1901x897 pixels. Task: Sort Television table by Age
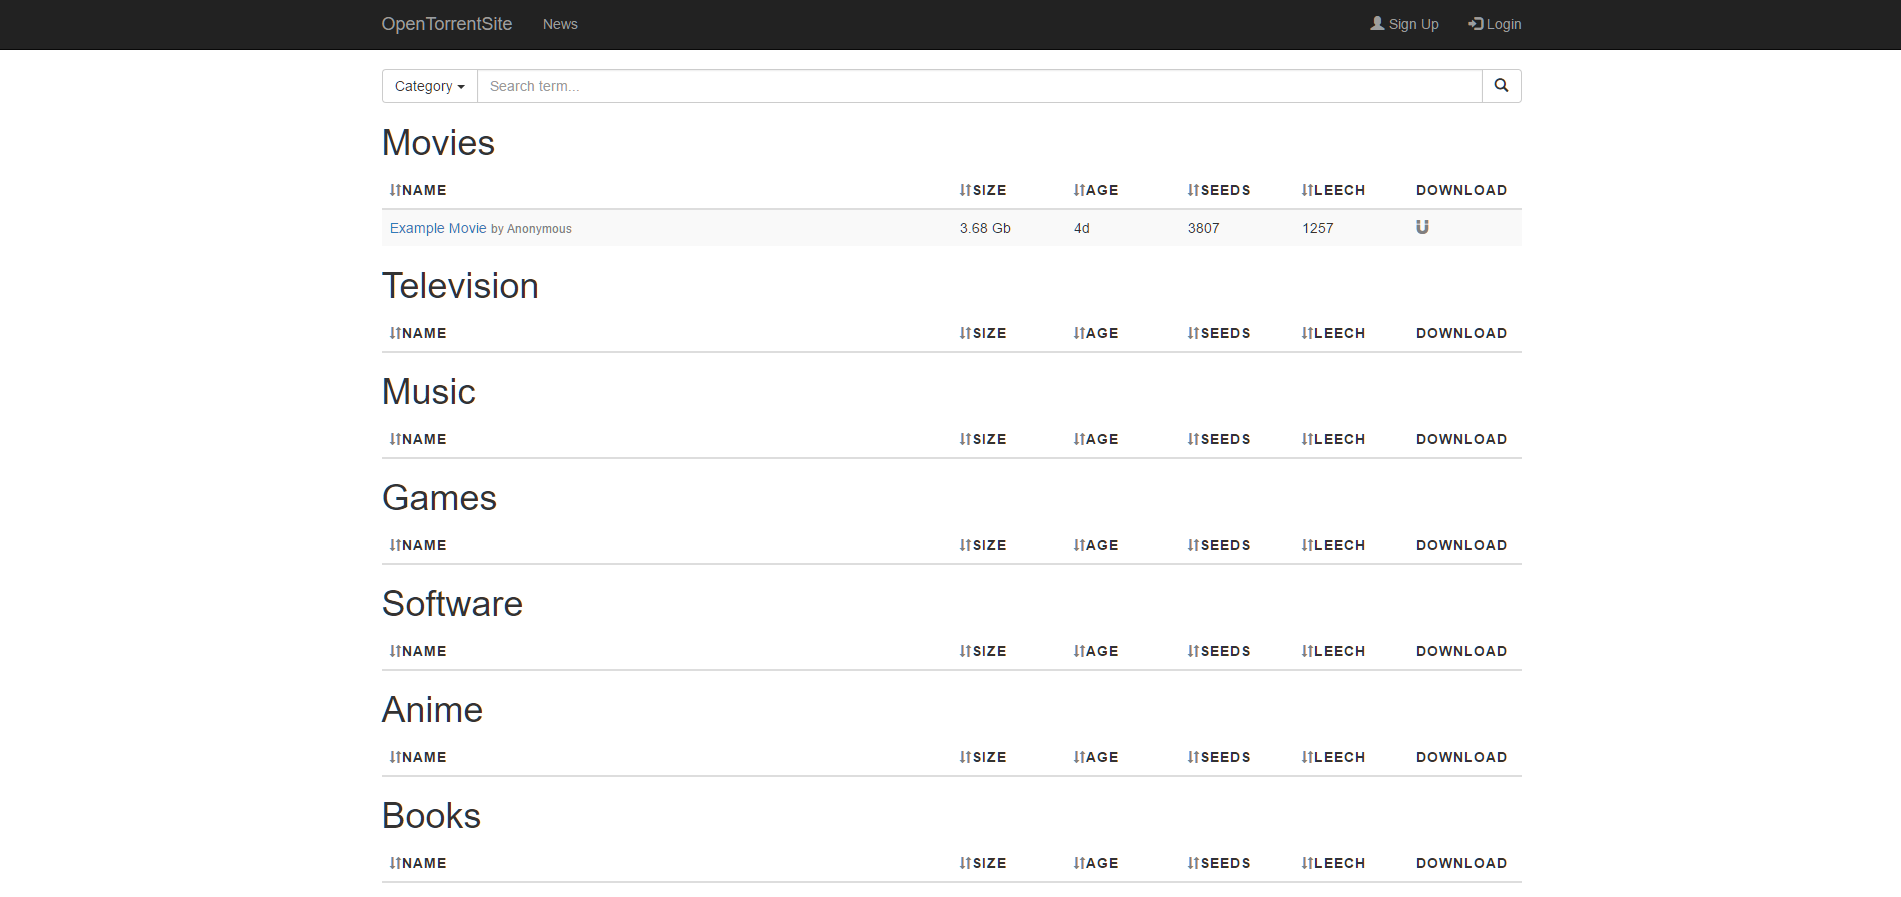point(1096,333)
